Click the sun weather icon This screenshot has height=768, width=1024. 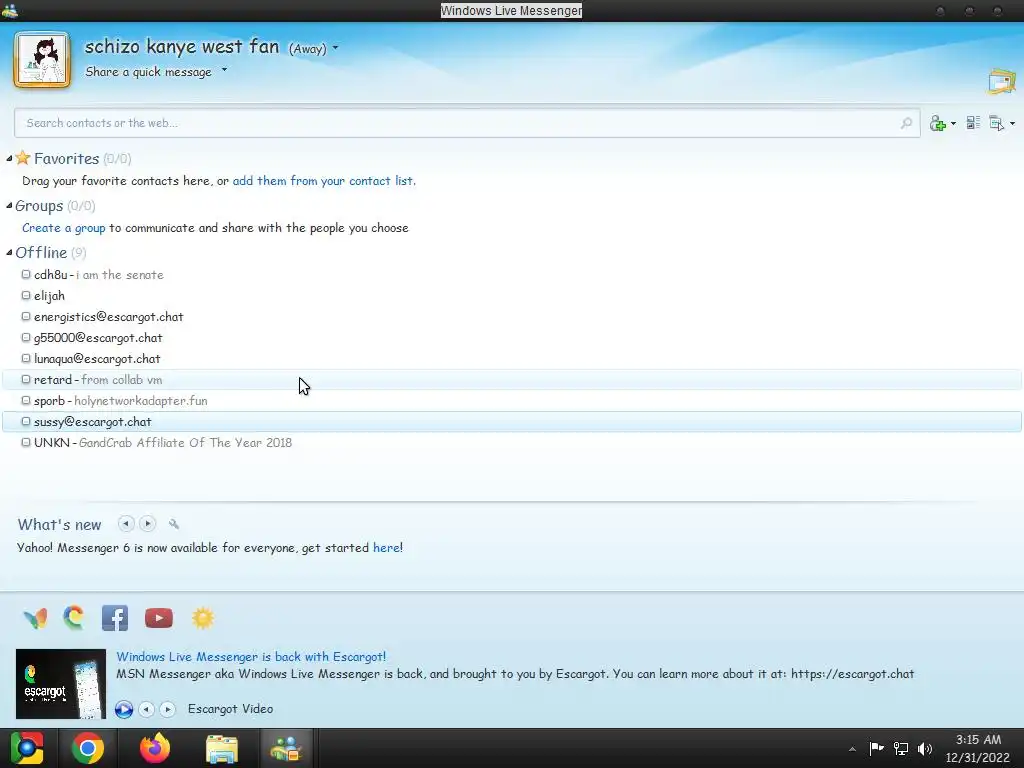point(203,618)
